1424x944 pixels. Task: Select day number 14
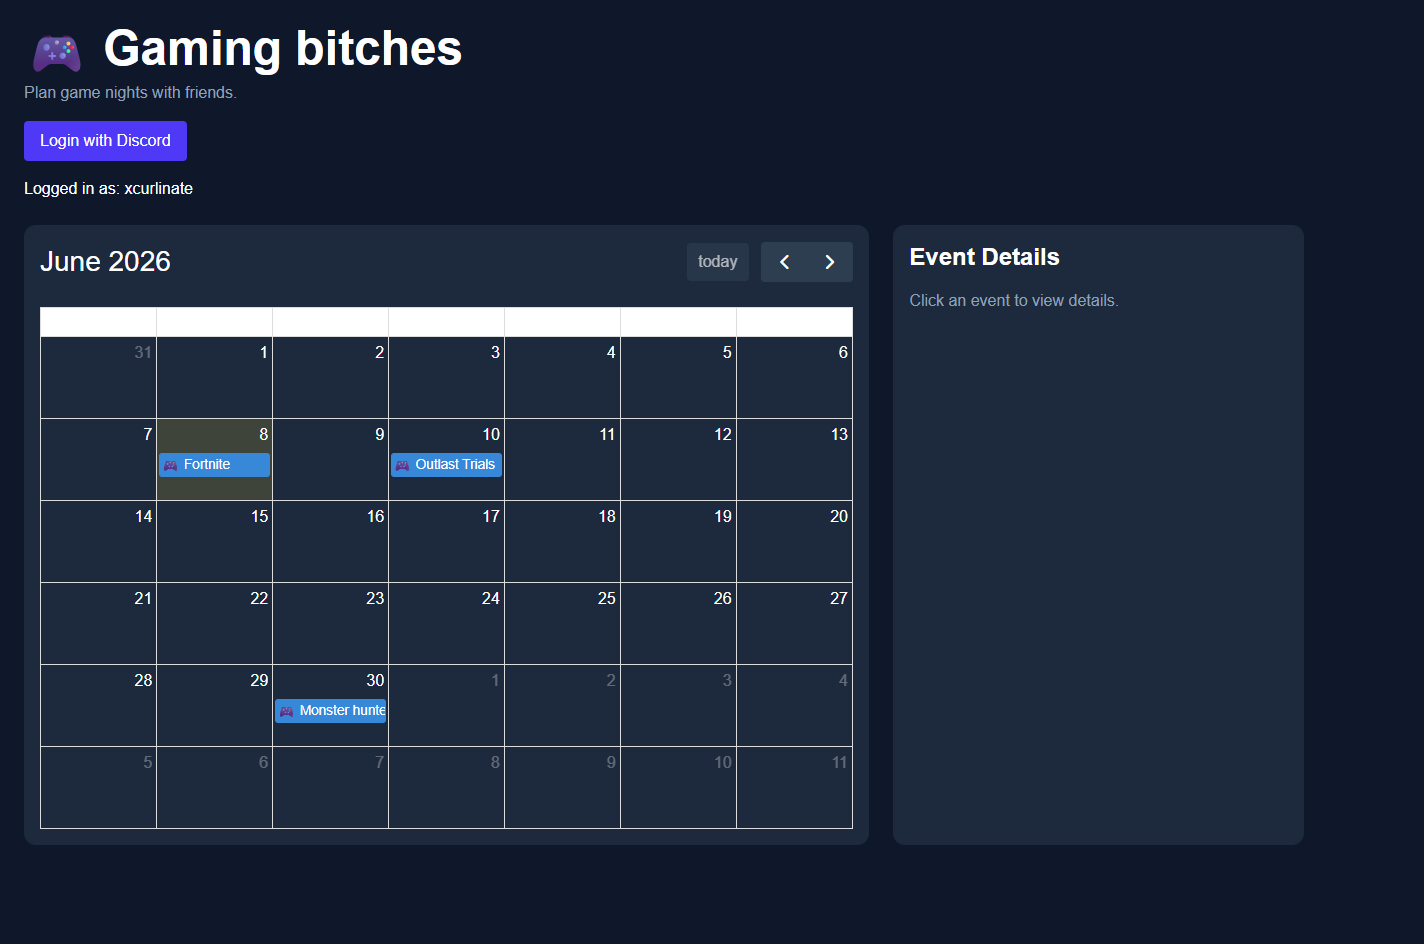tap(144, 516)
